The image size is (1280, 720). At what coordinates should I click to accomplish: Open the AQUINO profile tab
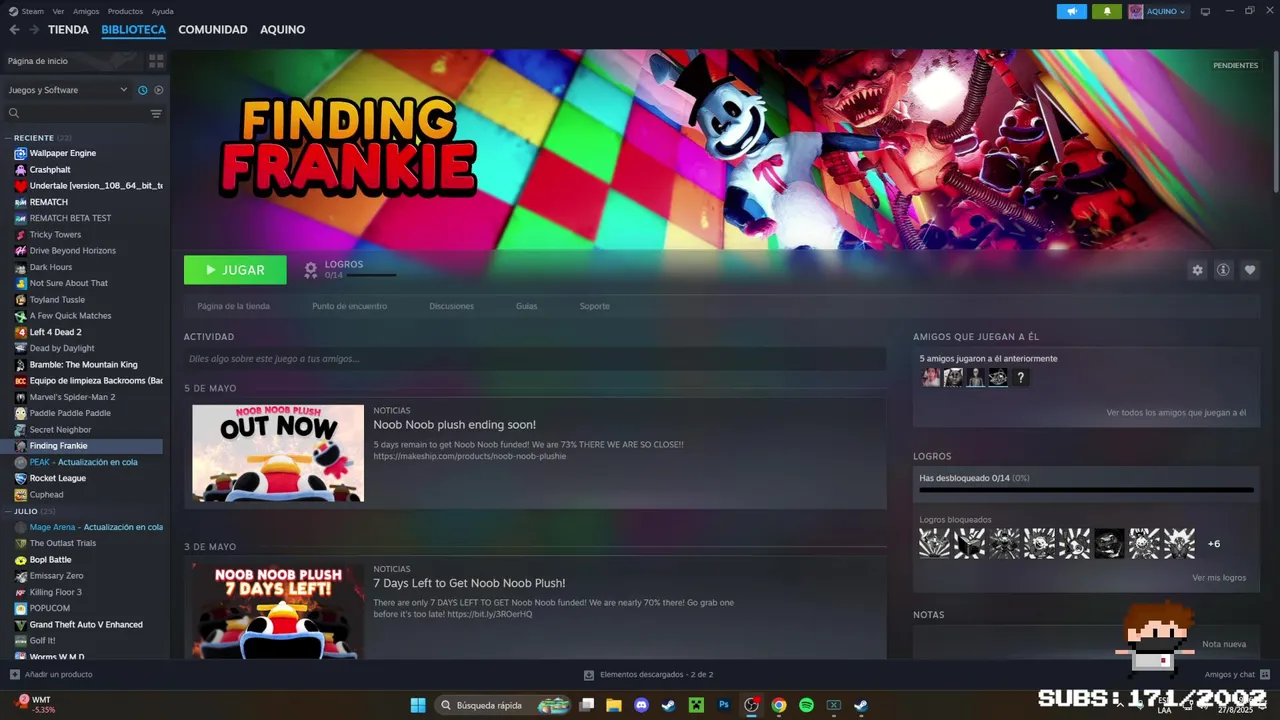click(x=283, y=30)
